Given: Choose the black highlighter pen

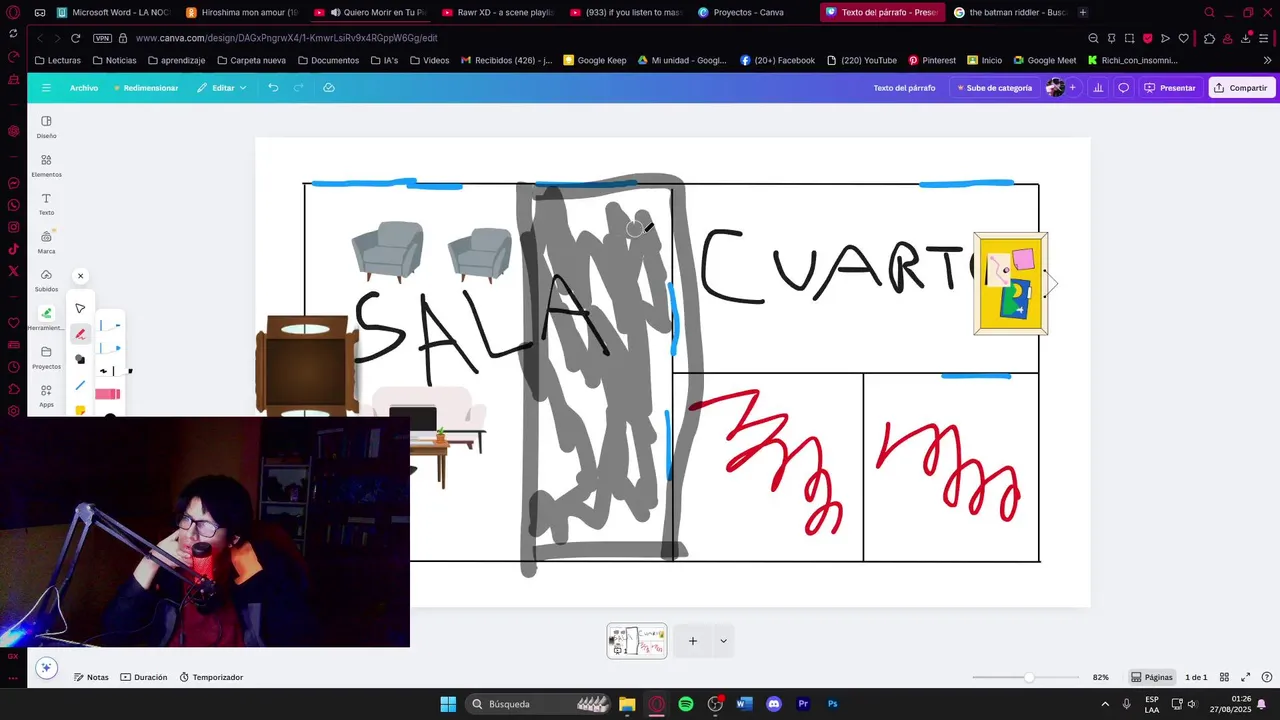Looking at the screenshot, I should click(115, 371).
